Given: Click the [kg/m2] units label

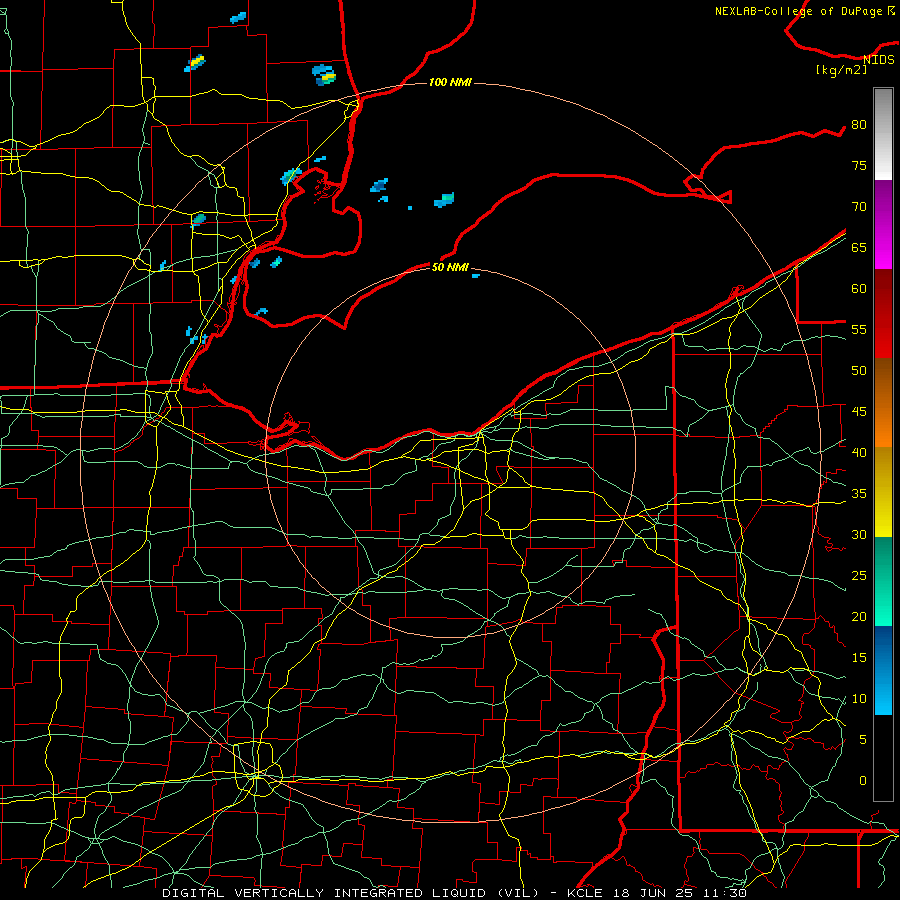Looking at the screenshot, I should pyautogui.click(x=841, y=70).
